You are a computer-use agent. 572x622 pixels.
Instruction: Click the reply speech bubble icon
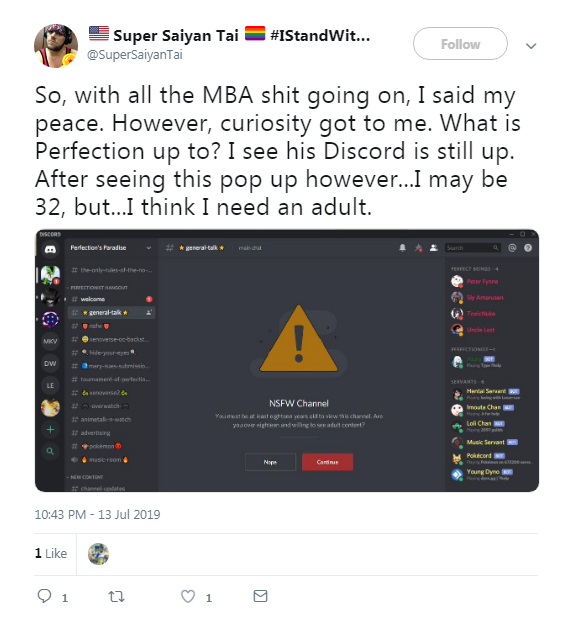point(44,596)
